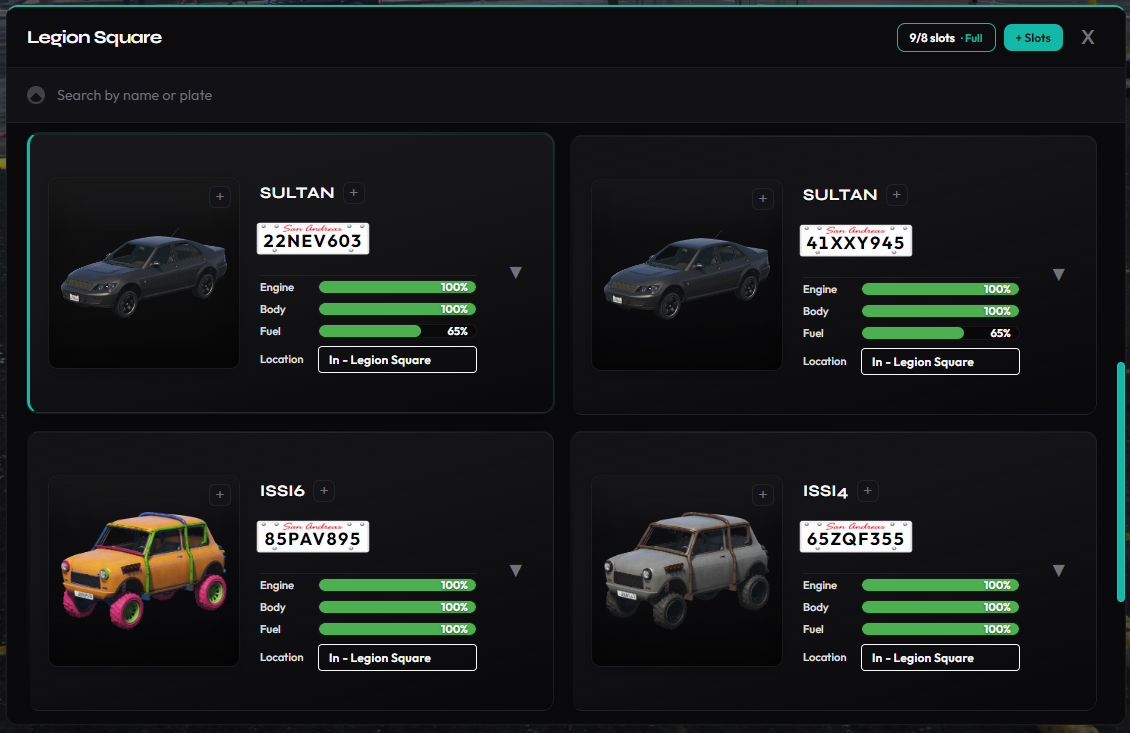Click the ISSI4 vehicle name
Screen dimensions: 1130x733
pyautogui.click(x=825, y=492)
